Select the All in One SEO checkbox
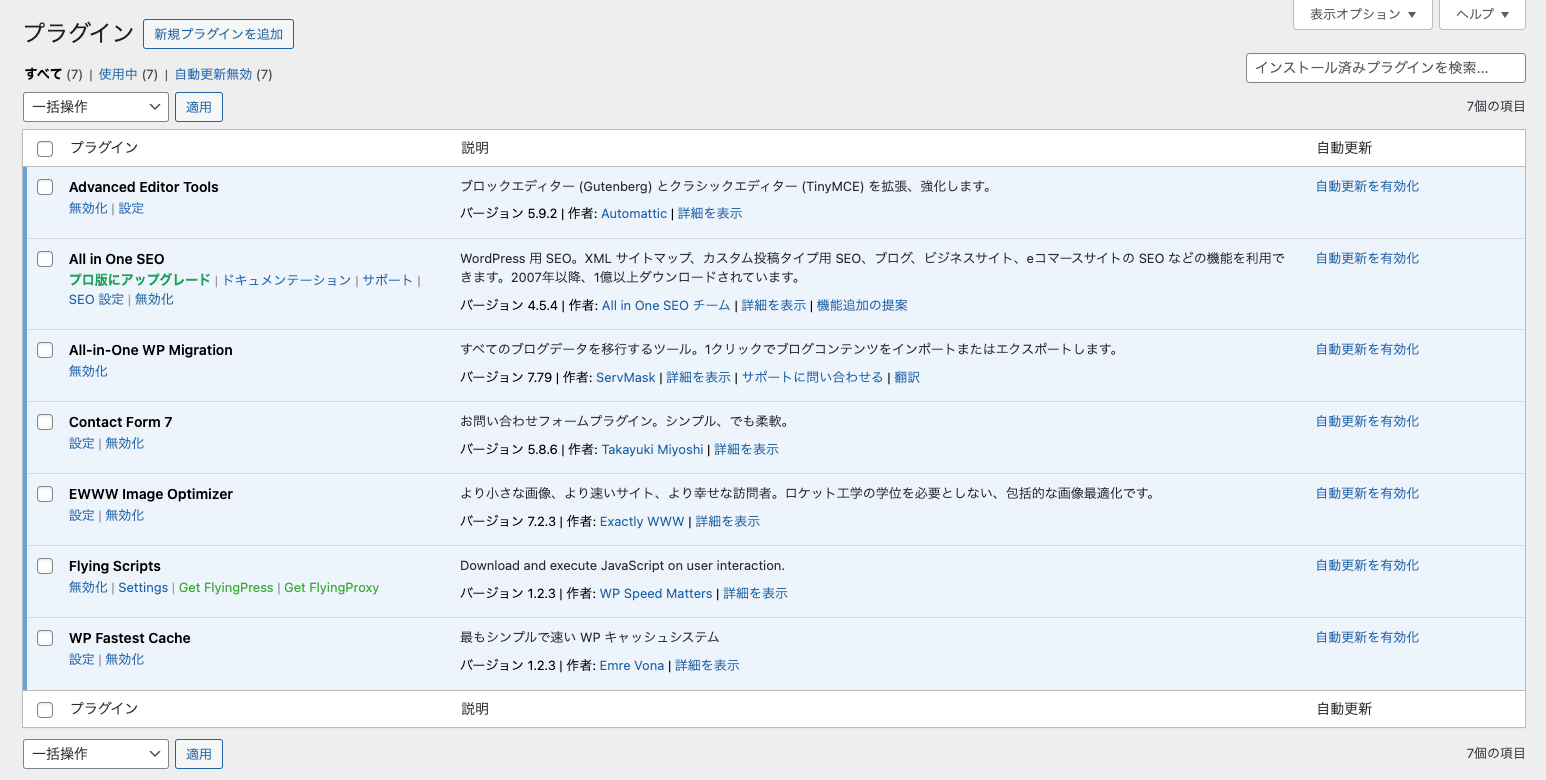1546x780 pixels. [x=45, y=258]
